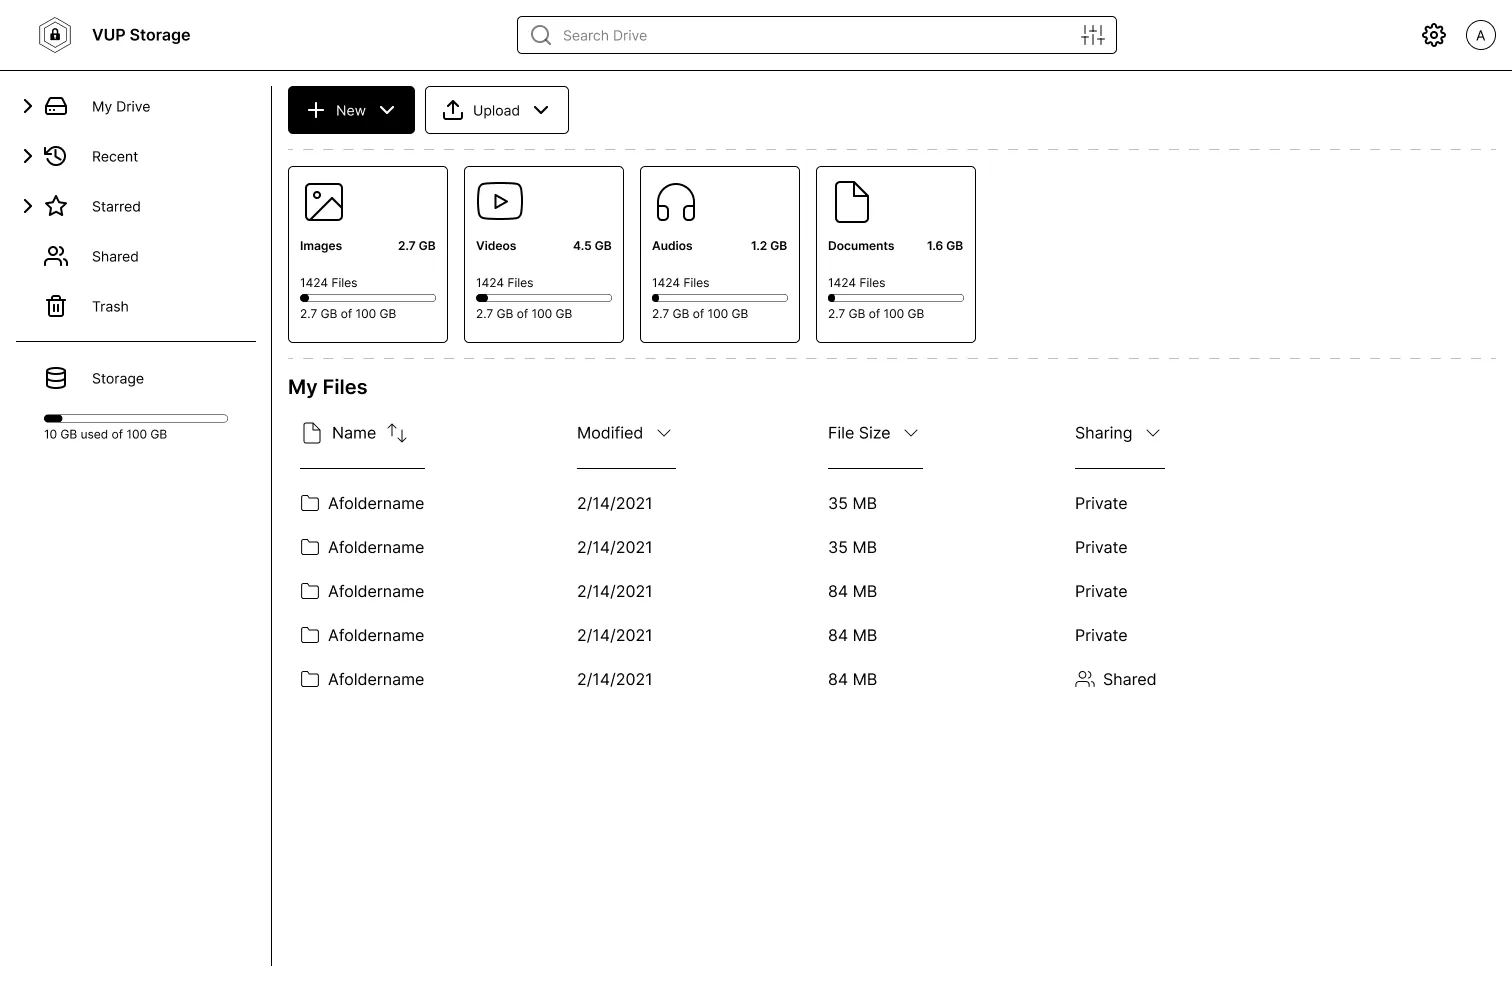Click the Storage usage progress bar
Screen dimensions: 1512x982
pyautogui.click(x=136, y=418)
